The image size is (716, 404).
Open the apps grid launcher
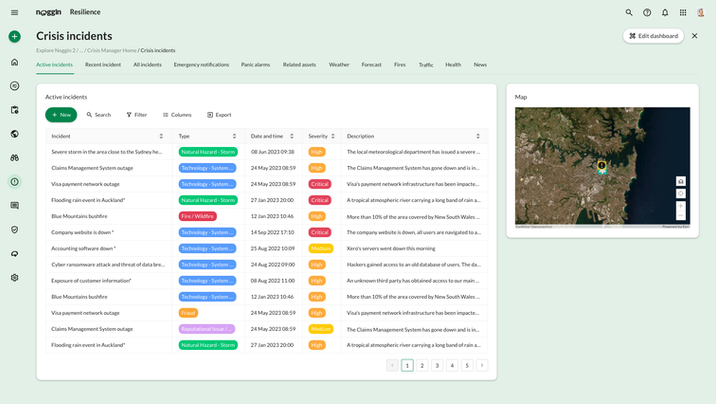683,12
